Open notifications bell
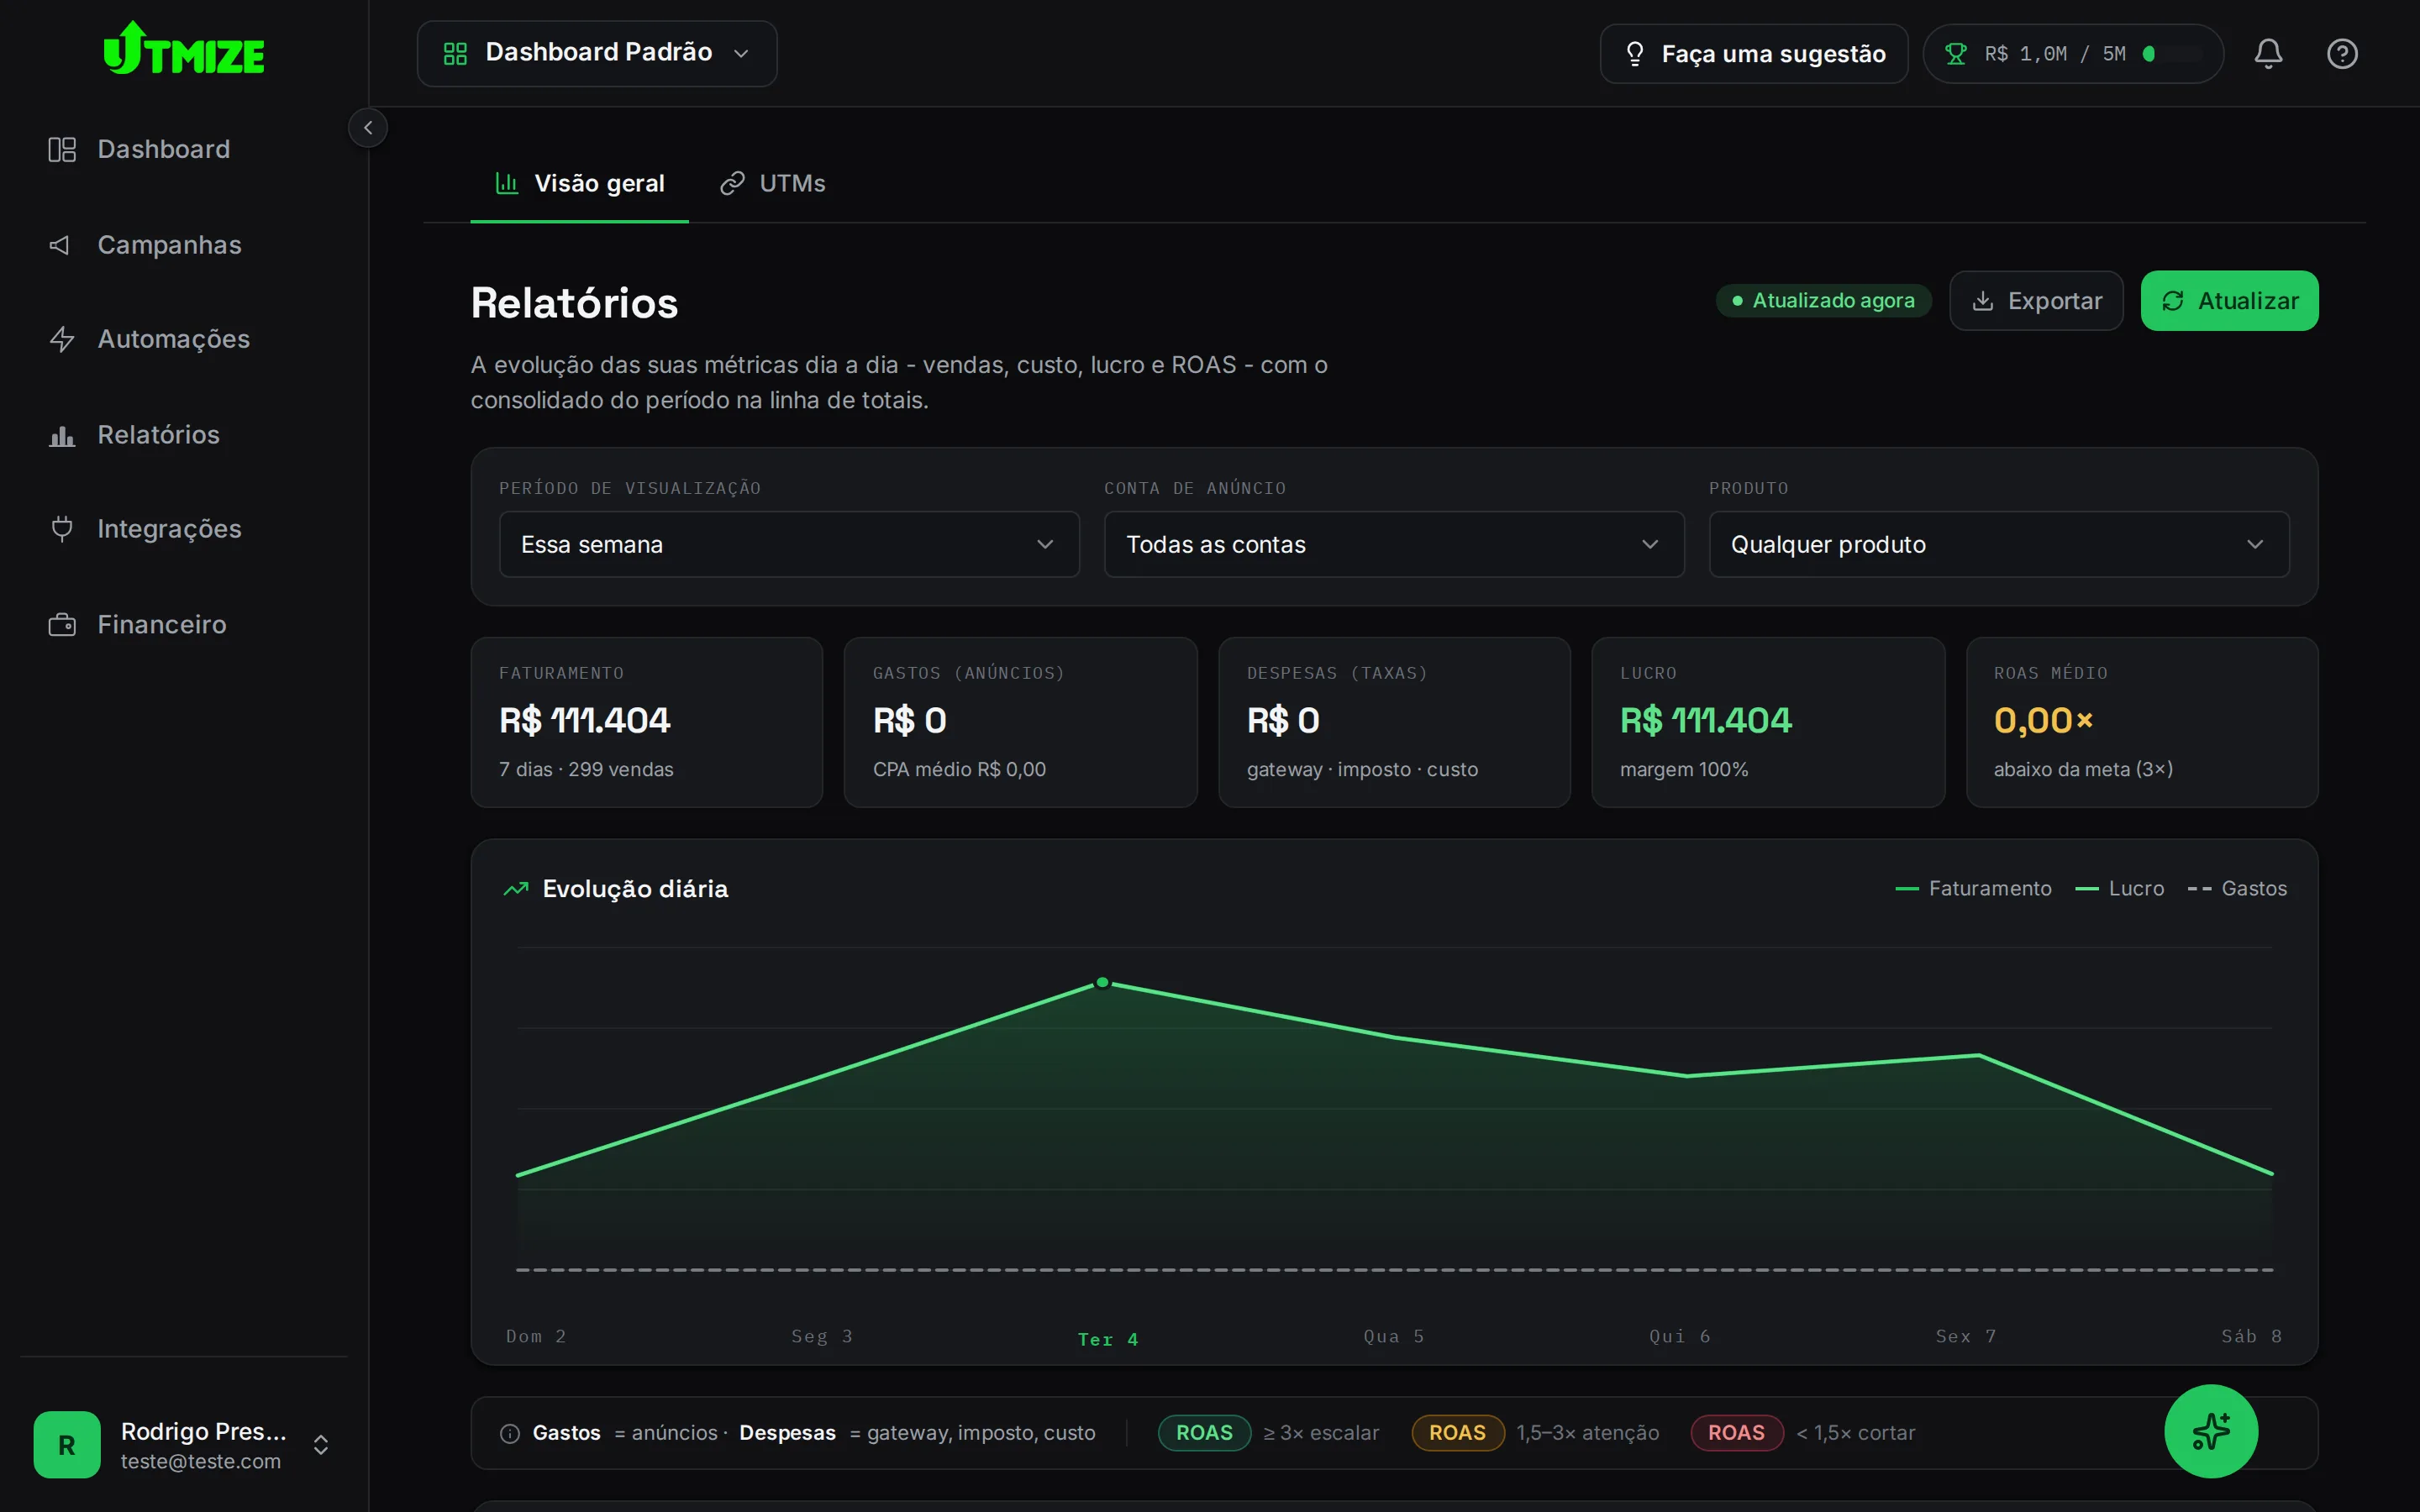This screenshot has width=2420, height=1512. [x=2268, y=54]
